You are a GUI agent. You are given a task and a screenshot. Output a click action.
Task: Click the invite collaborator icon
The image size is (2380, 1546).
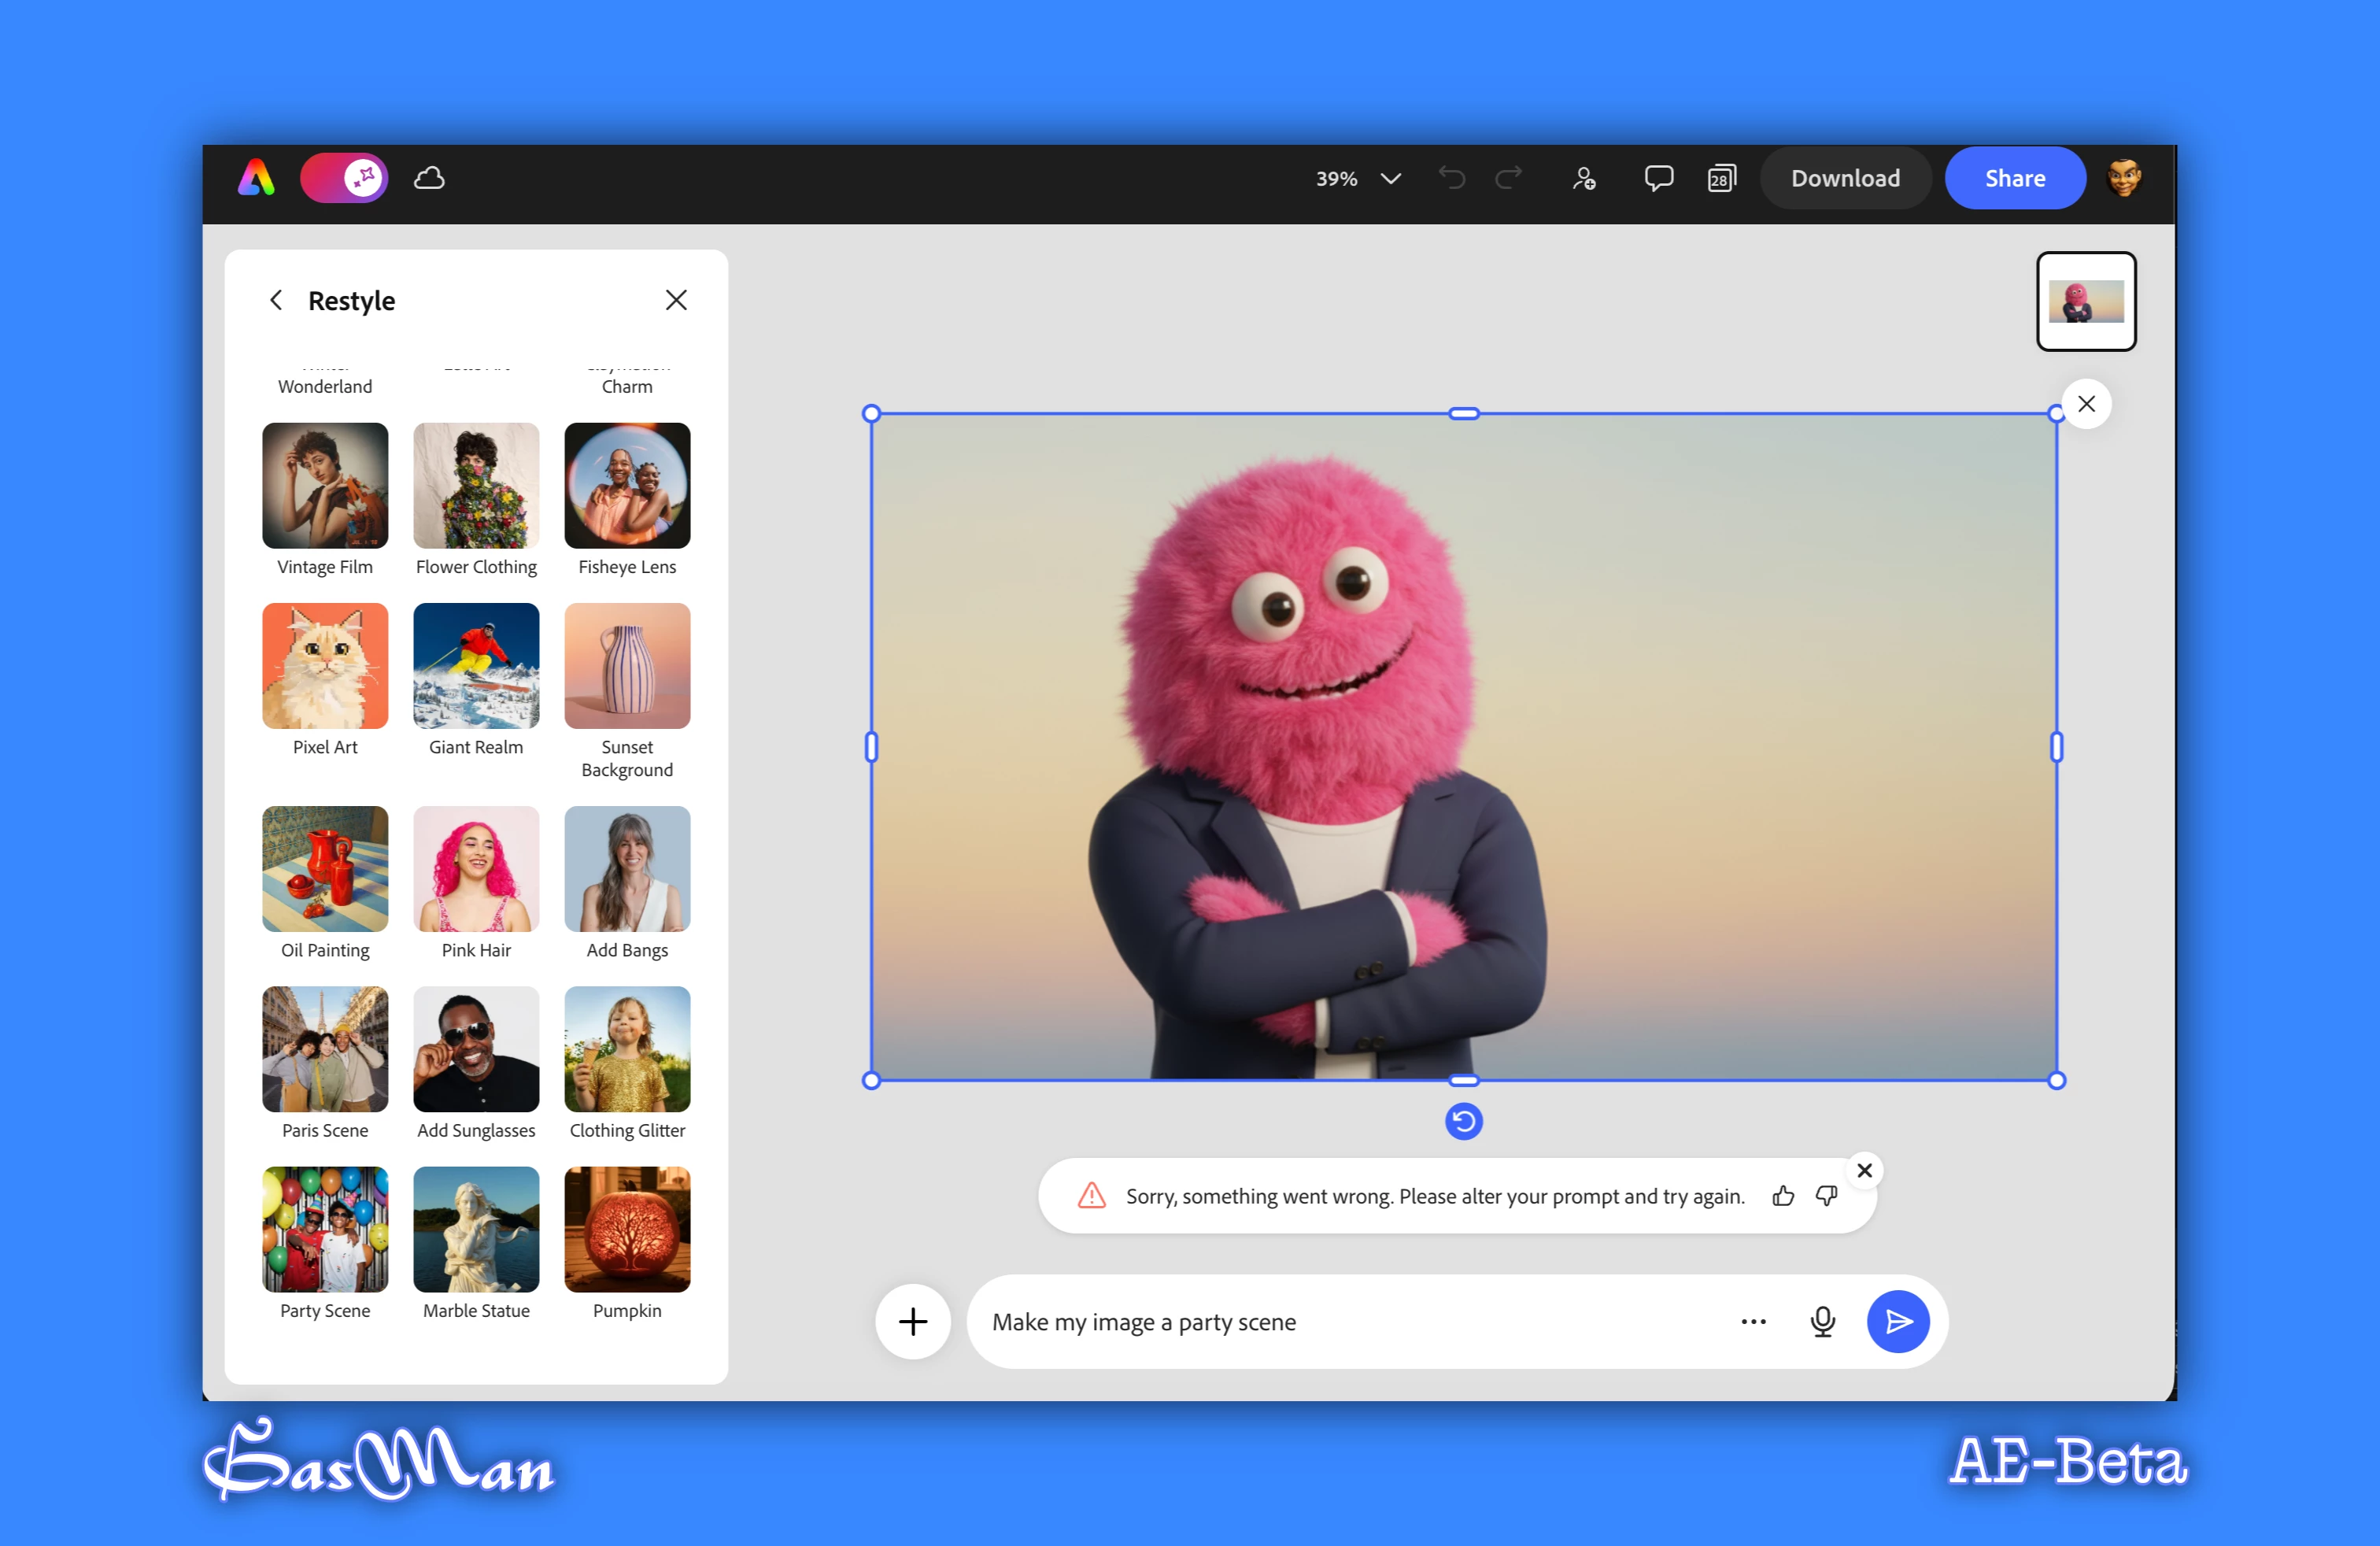1583,179
